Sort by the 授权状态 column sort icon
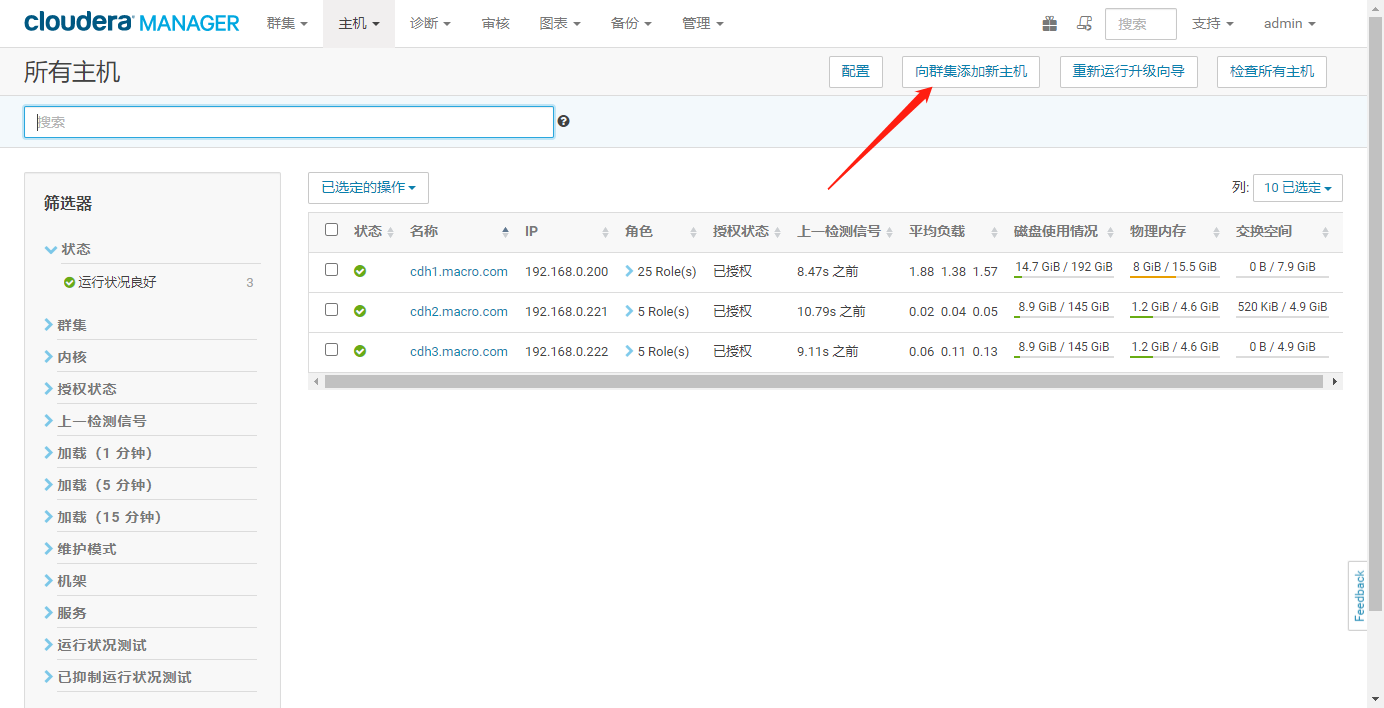The width and height of the screenshot is (1384, 708). [777, 232]
